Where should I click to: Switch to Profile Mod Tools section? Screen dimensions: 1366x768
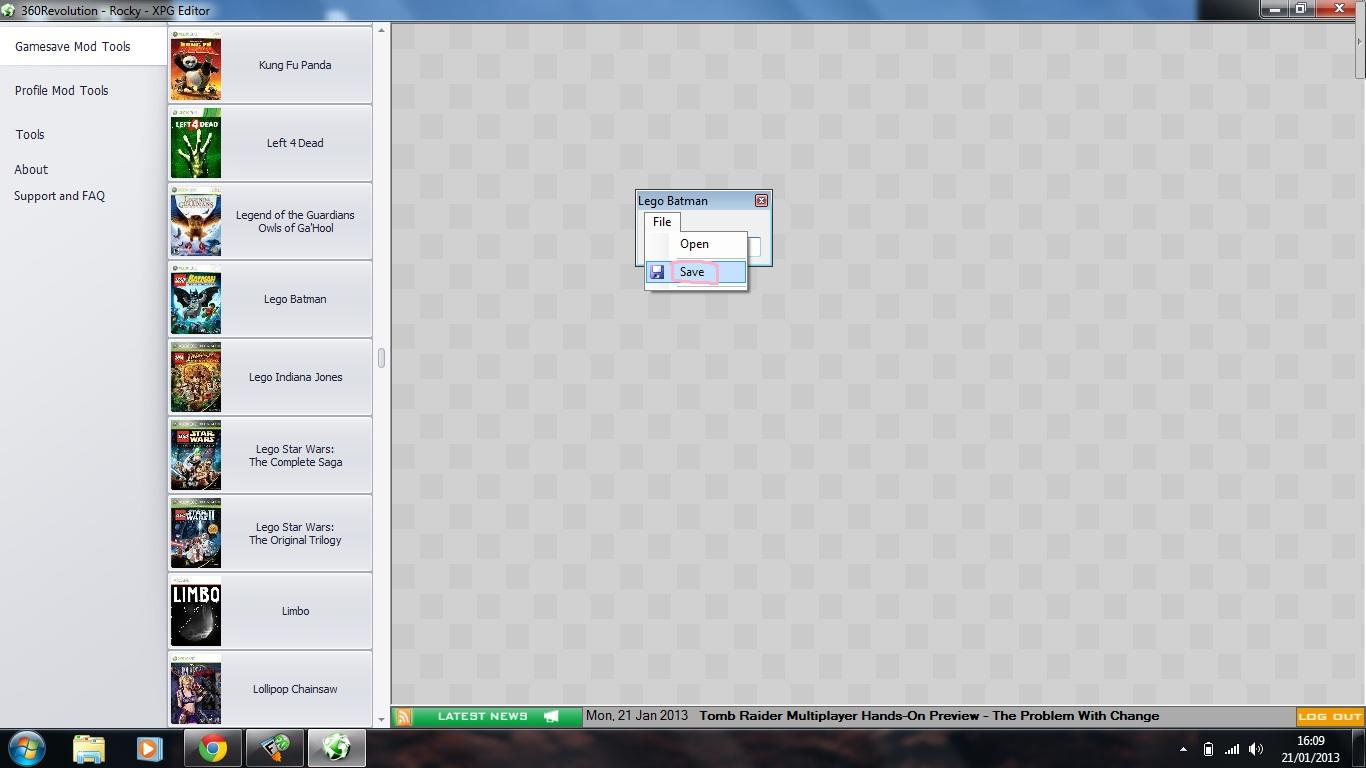[x=62, y=90]
